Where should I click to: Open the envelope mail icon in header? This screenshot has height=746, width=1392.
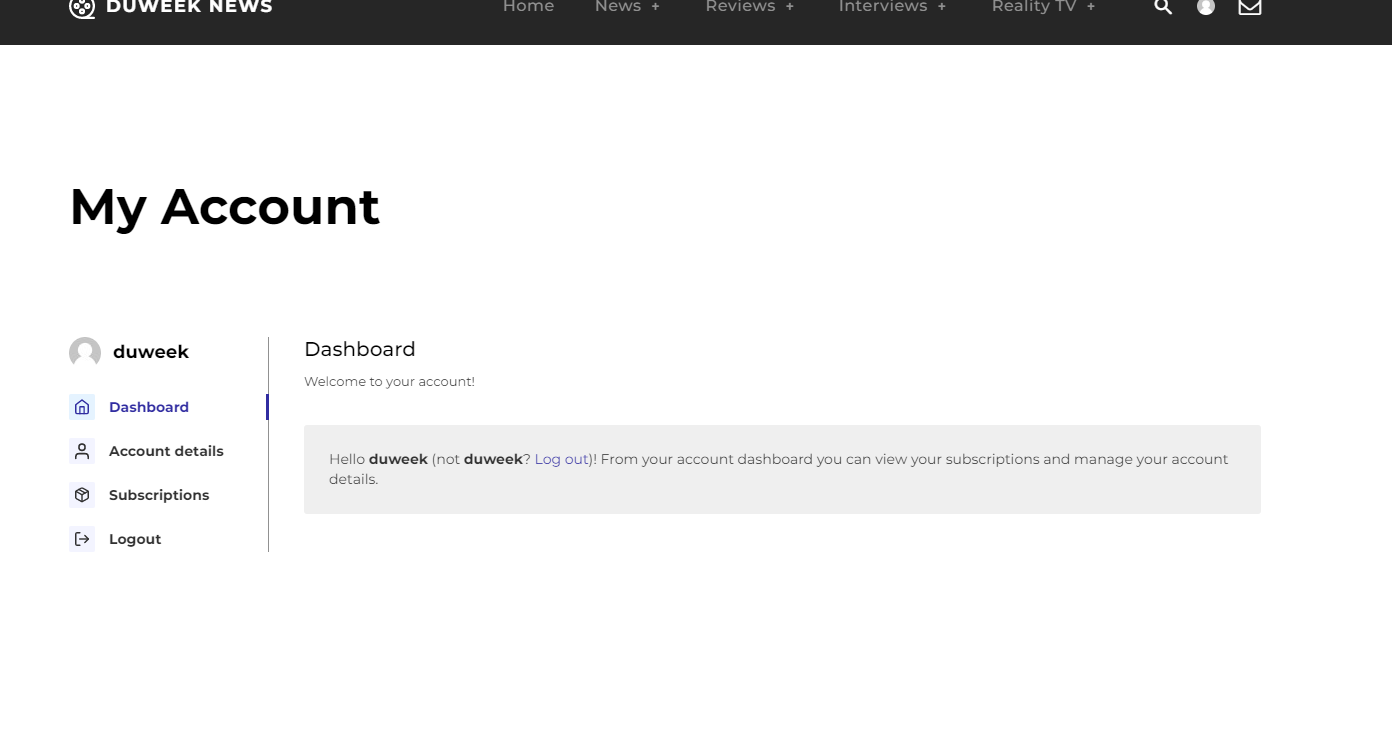click(x=1250, y=7)
